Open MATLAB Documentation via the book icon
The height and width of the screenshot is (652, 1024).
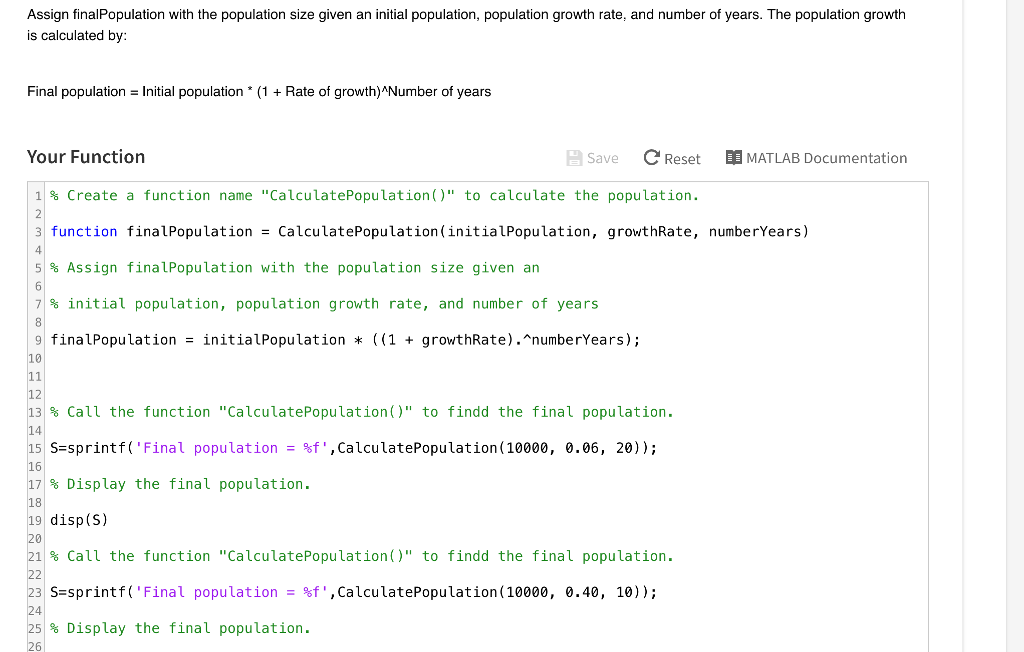(735, 158)
